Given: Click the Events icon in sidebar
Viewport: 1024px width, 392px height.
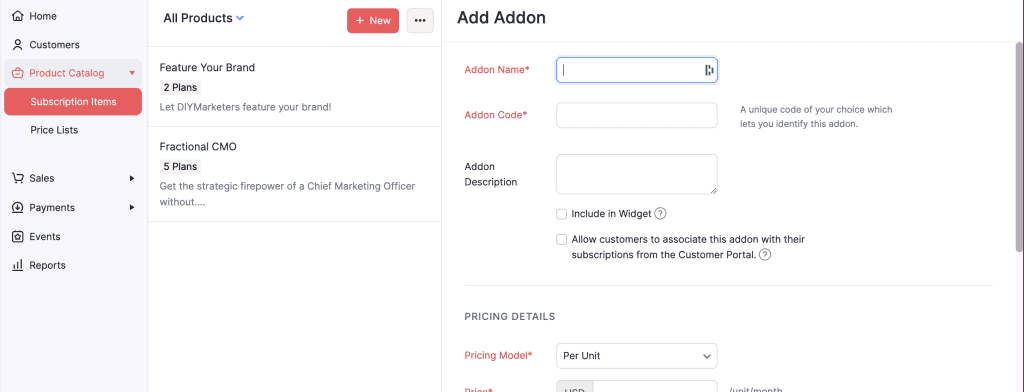Looking at the screenshot, I should 18,237.
